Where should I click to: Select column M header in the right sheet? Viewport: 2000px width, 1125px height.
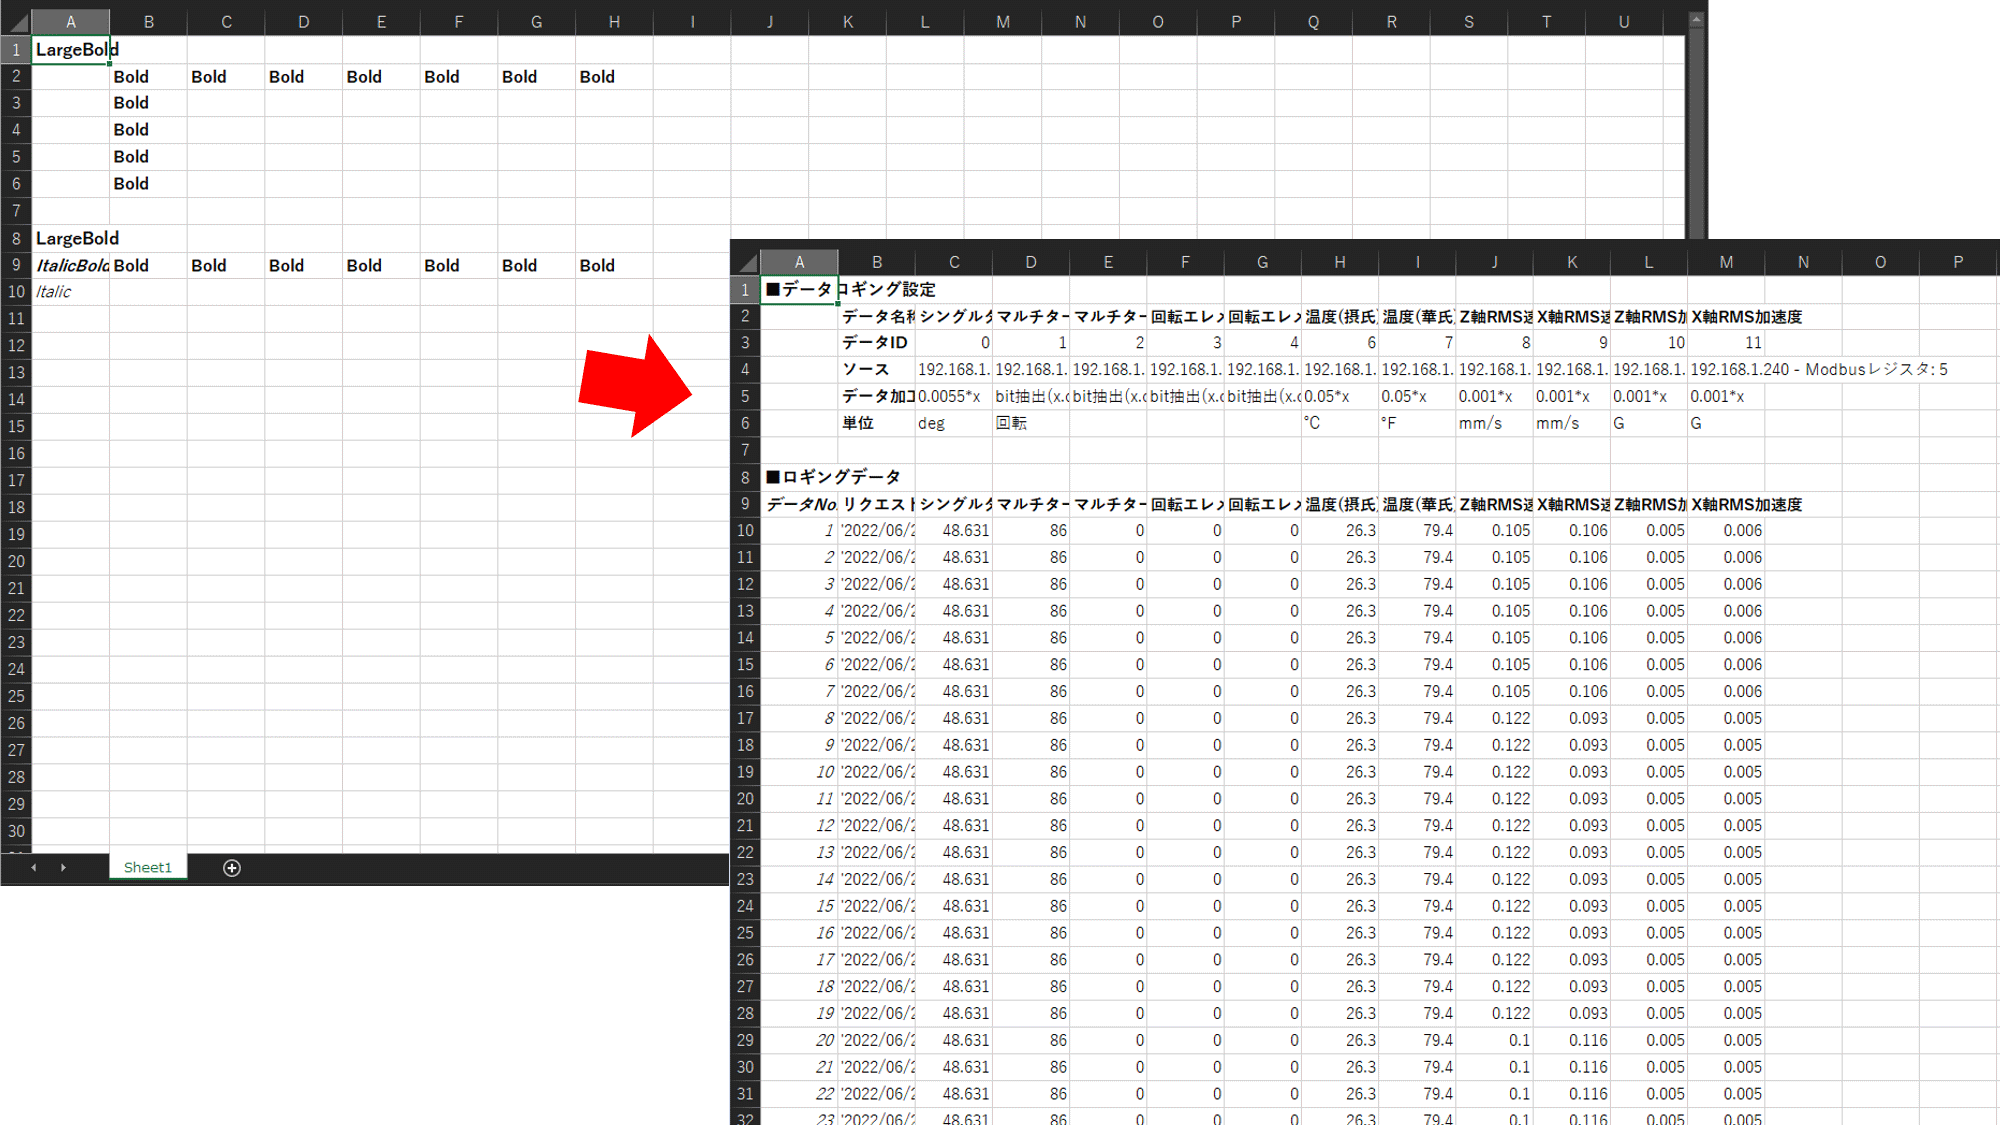coord(1726,262)
